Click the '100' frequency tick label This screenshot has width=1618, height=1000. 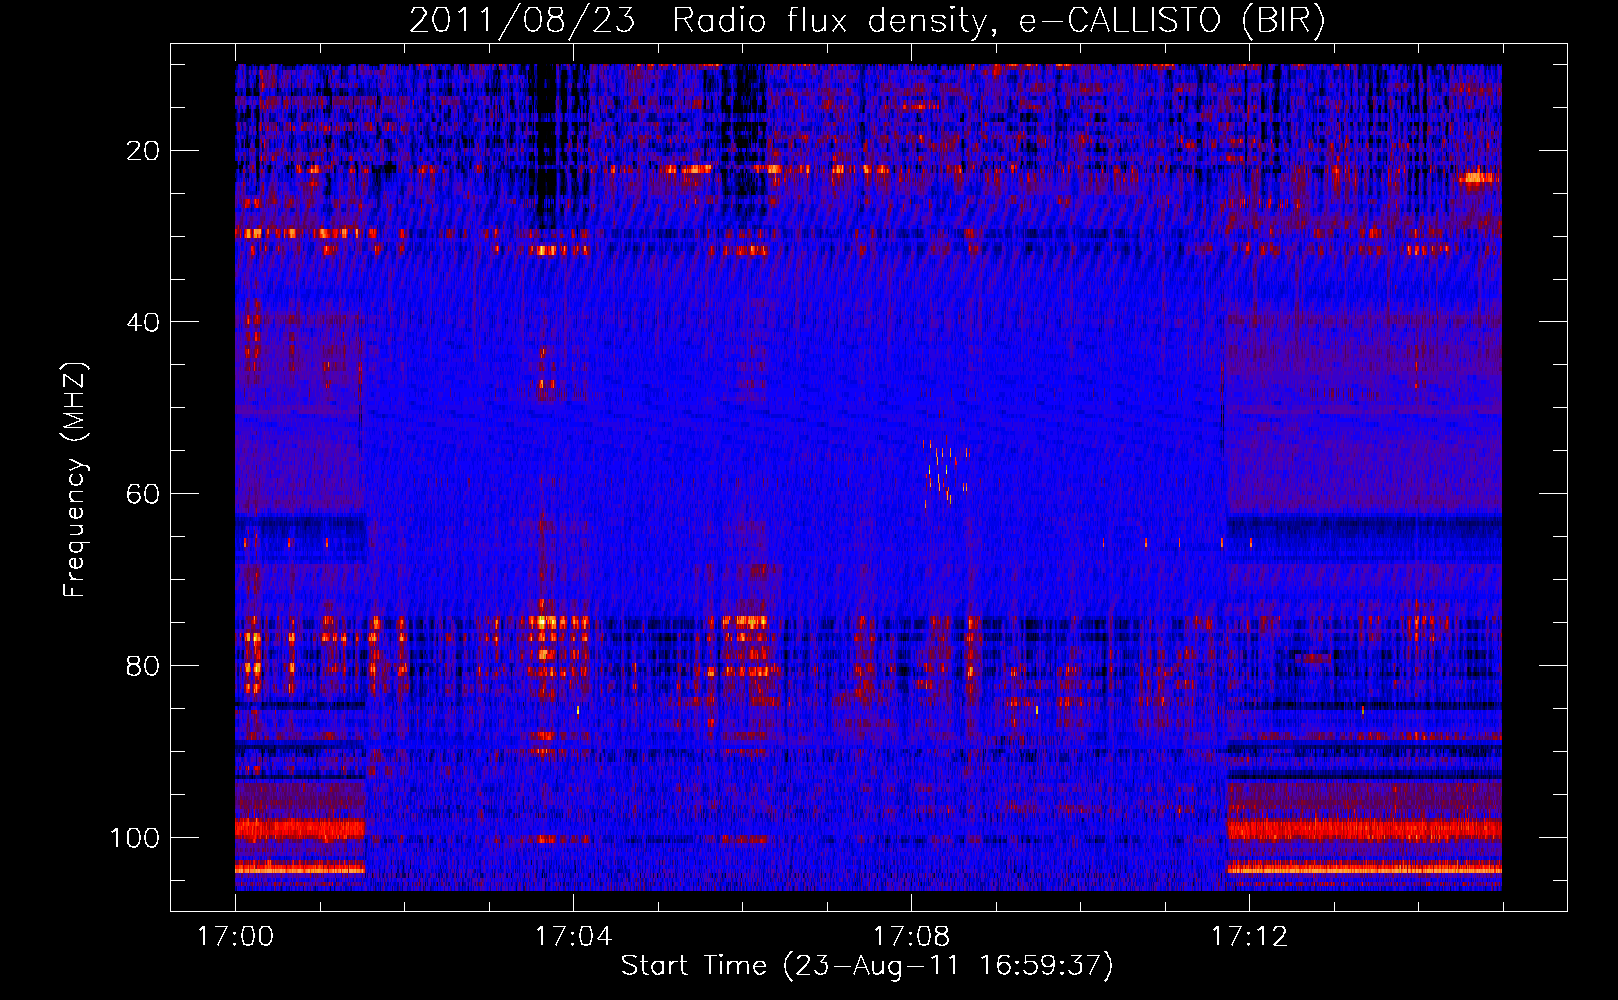pyautogui.click(x=135, y=837)
